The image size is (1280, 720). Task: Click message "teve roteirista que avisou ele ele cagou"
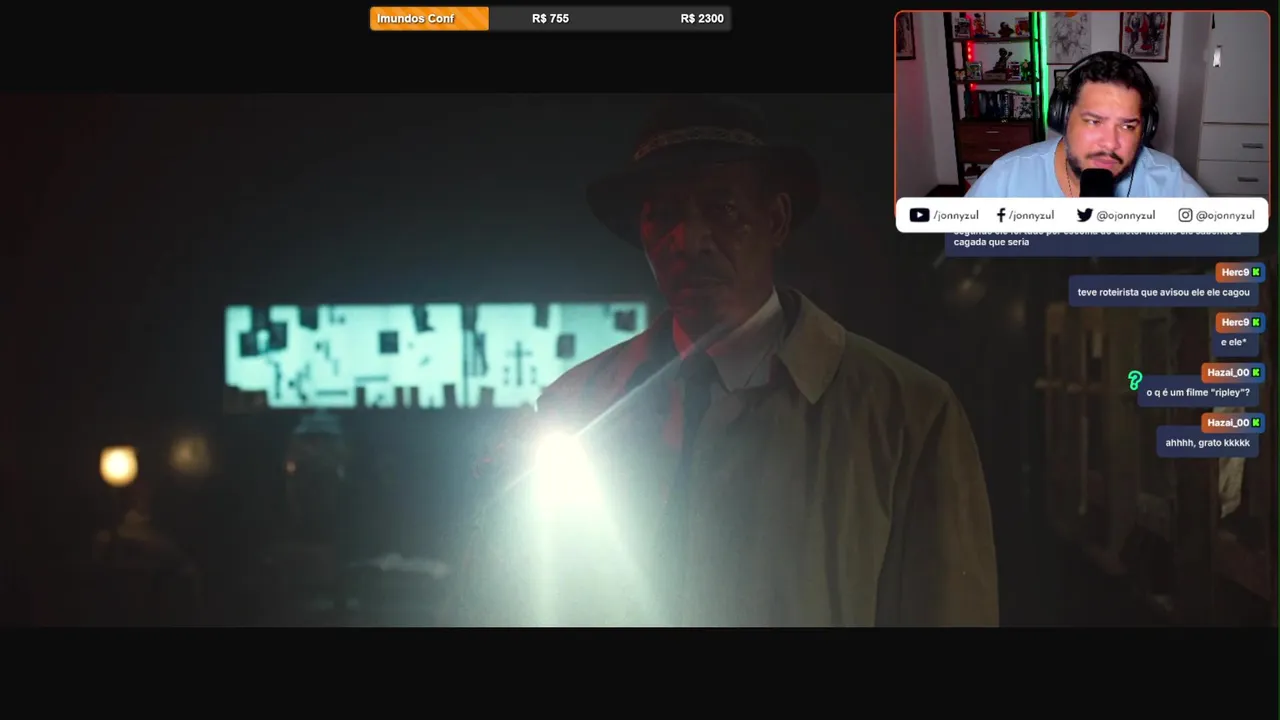[x=1163, y=292]
